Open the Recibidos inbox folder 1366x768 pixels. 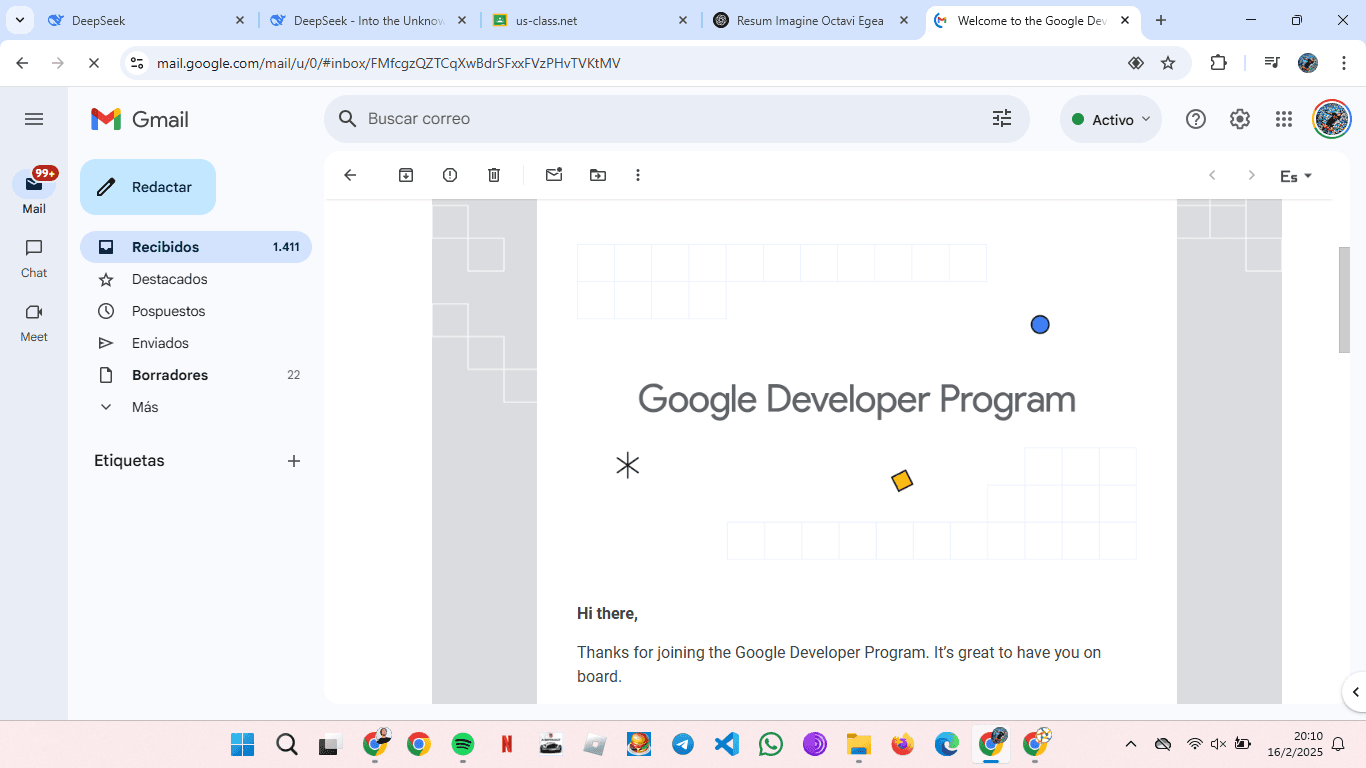coord(196,247)
